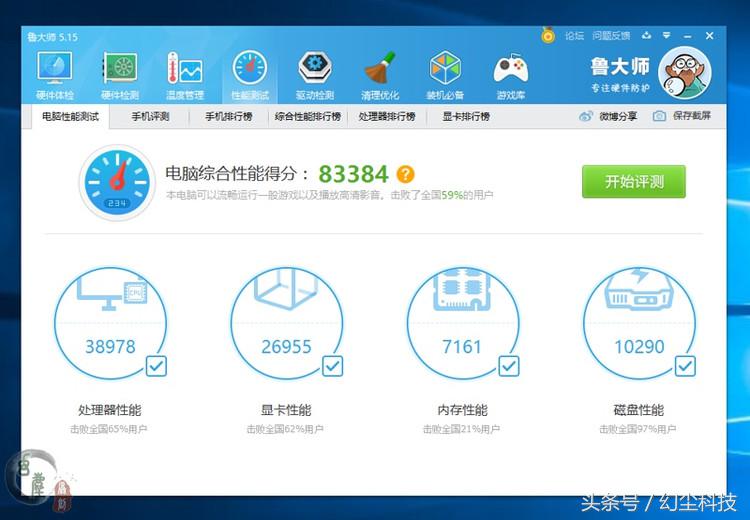Screen dimensions: 750x520
Task: Click the memory performance circle 7161
Action: pyautogui.click(x=463, y=323)
